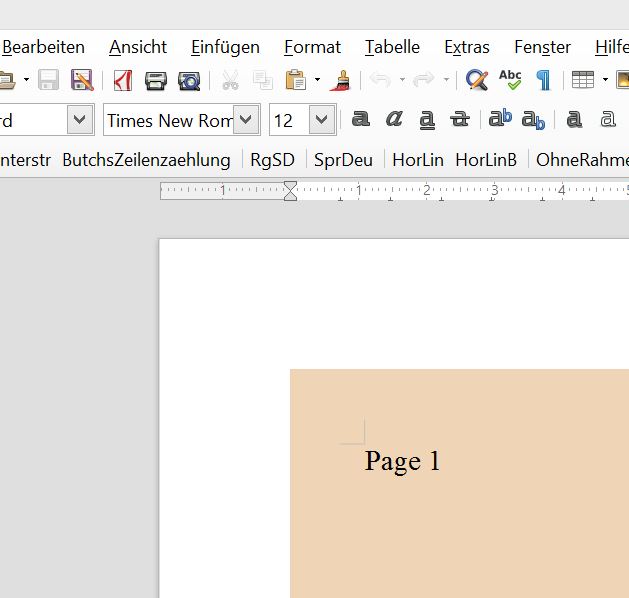Image resolution: width=629 pixels, height=598 pixels.
Task: Export directly as PDF icon
Action: click(x=123, y=80)
